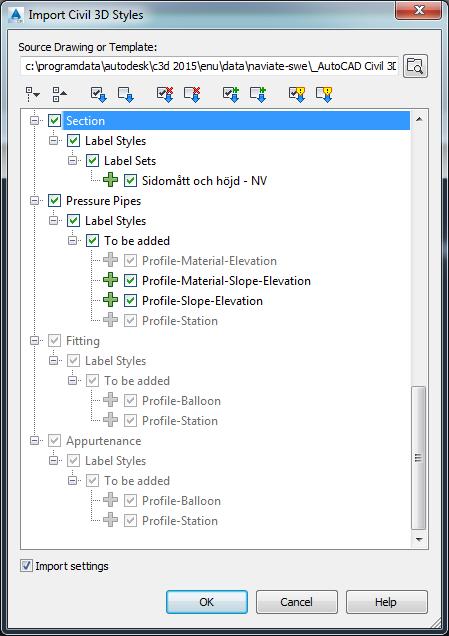This screenshot has width=449, height=636.
Task: Uncheck Profile-Slope-Elevation label style
Action: [130, 301]
